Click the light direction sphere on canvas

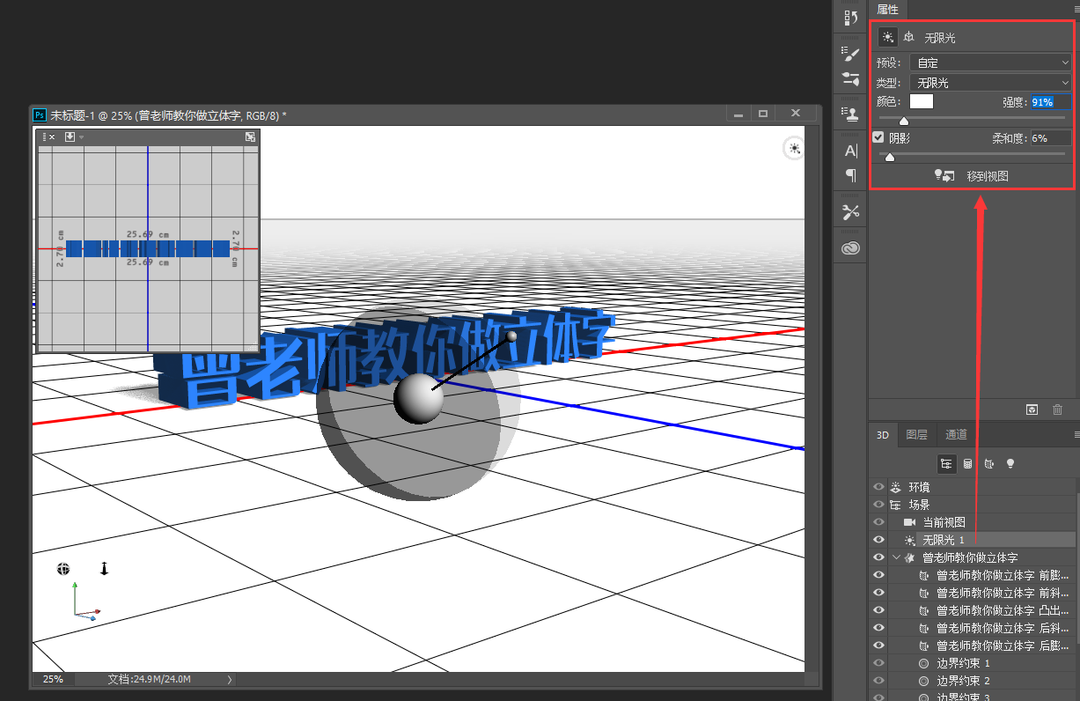(418, 398)
